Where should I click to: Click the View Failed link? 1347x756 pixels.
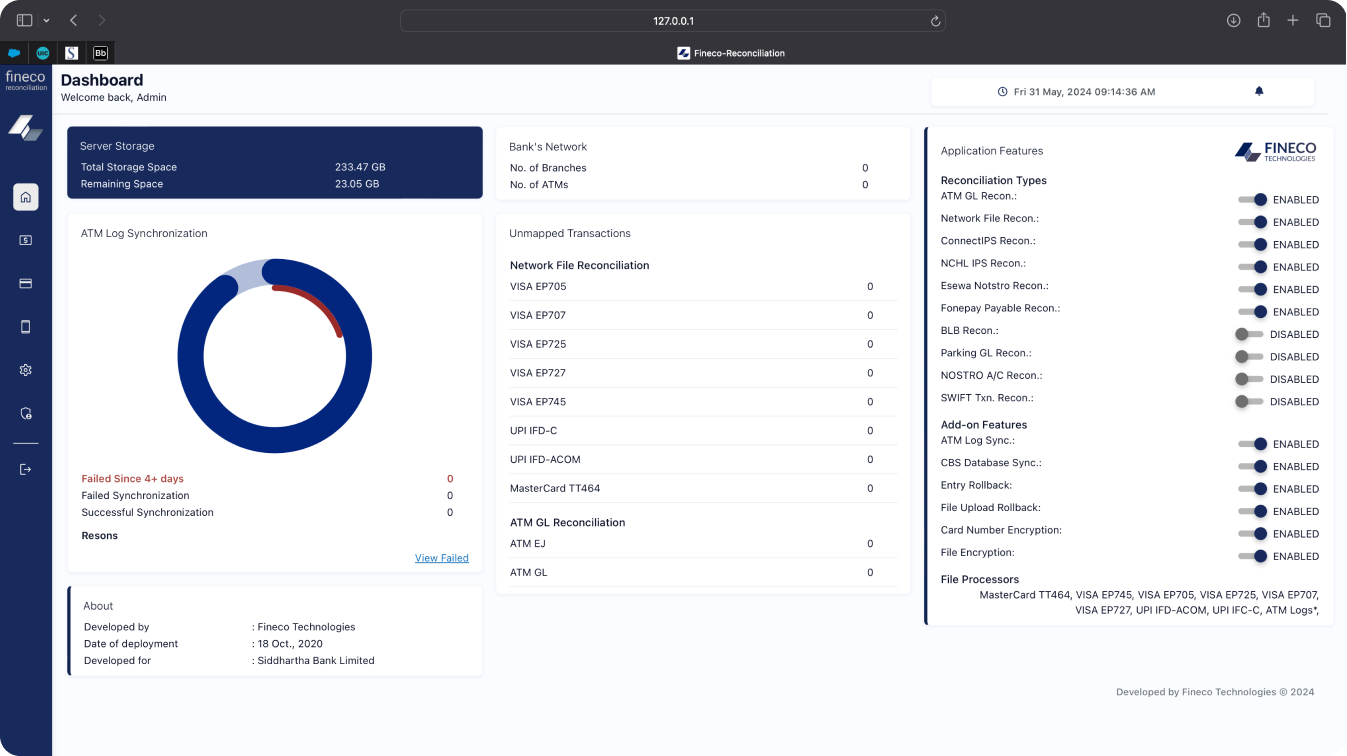[x=441, y=558]
